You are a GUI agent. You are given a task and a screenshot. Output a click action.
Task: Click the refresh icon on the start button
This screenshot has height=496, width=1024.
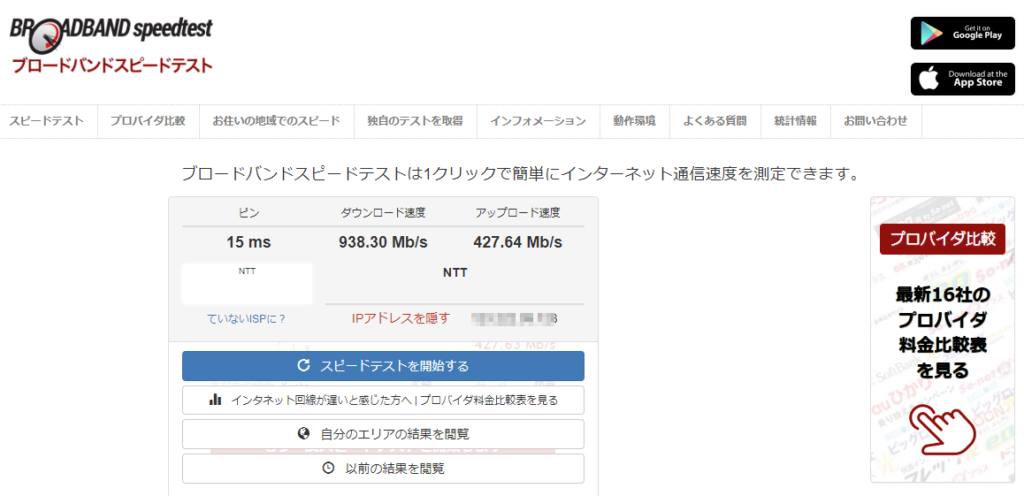tap(304, 366)
